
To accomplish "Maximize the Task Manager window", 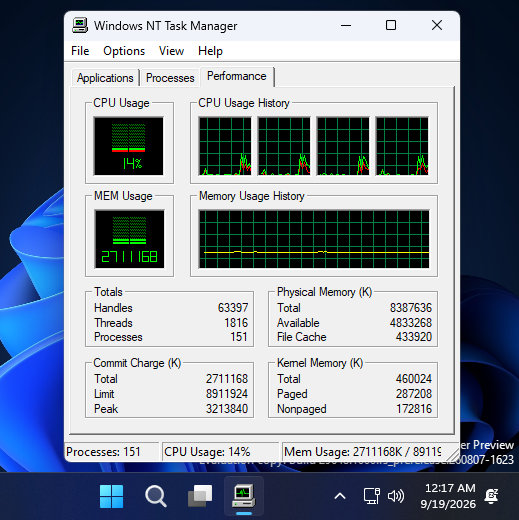I will click(391, 25).
